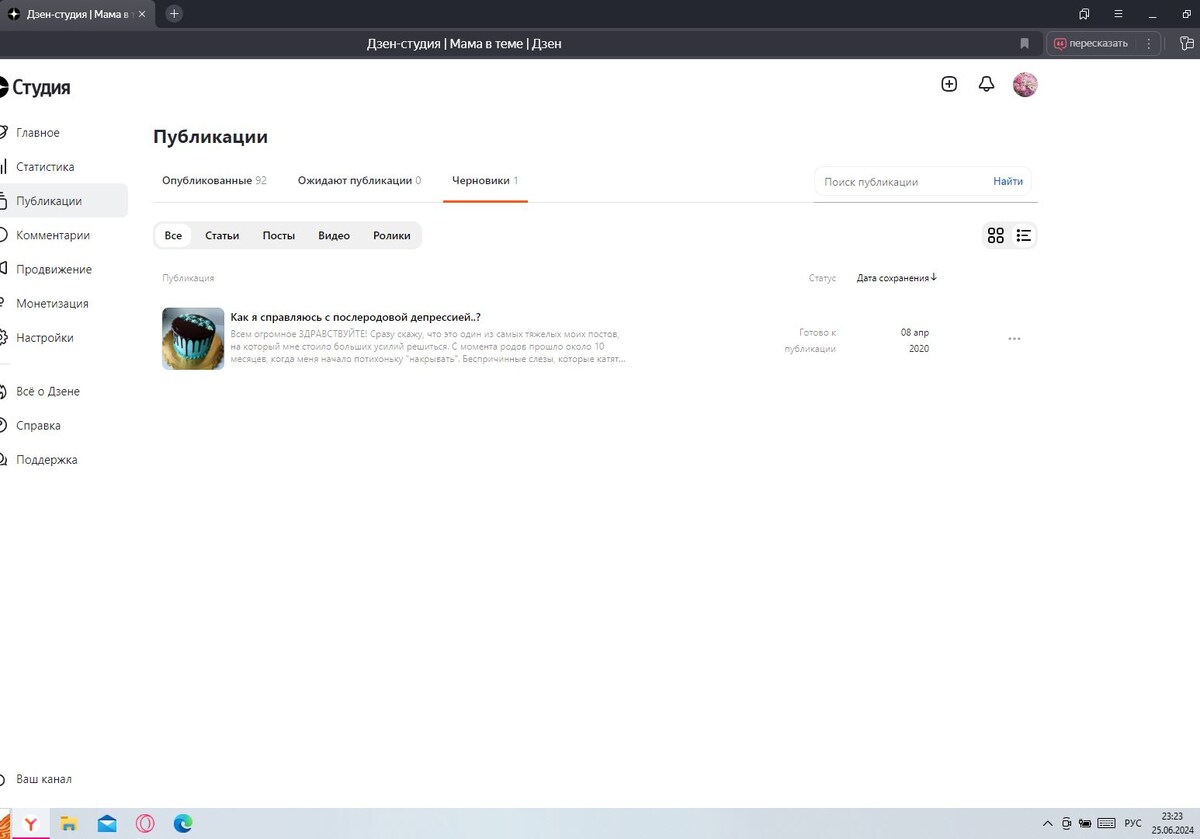Click the camera icon in system tray

click(x=1067, y=823)
